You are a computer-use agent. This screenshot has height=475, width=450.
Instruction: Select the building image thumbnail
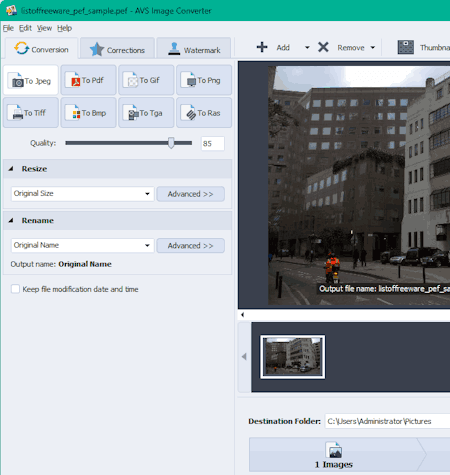pos(292,356)
